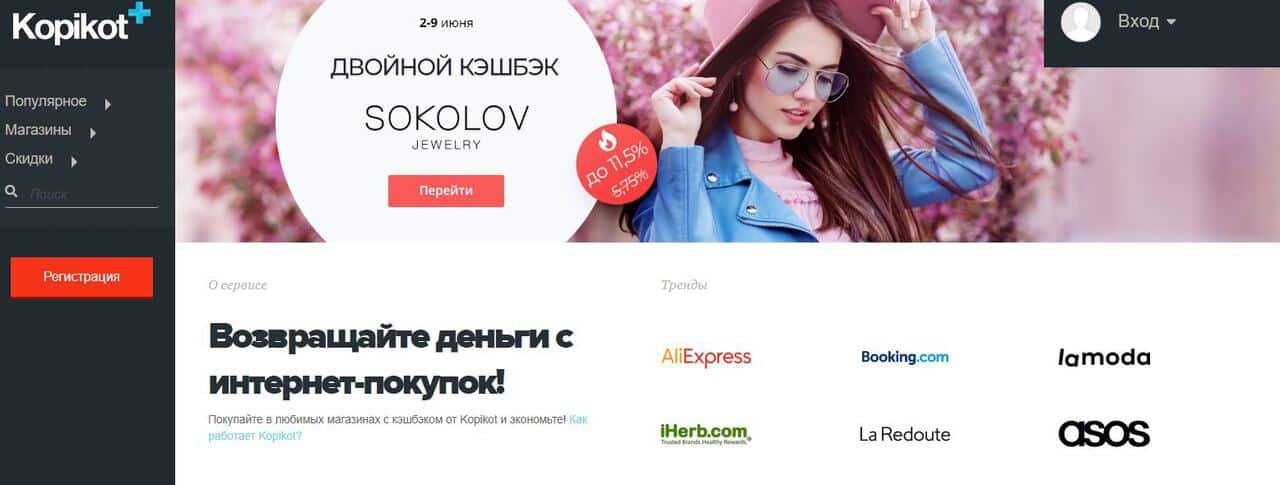Click the flame cashback percentage badge
This screenshot has width=1280, height=485.
(616, 164)
